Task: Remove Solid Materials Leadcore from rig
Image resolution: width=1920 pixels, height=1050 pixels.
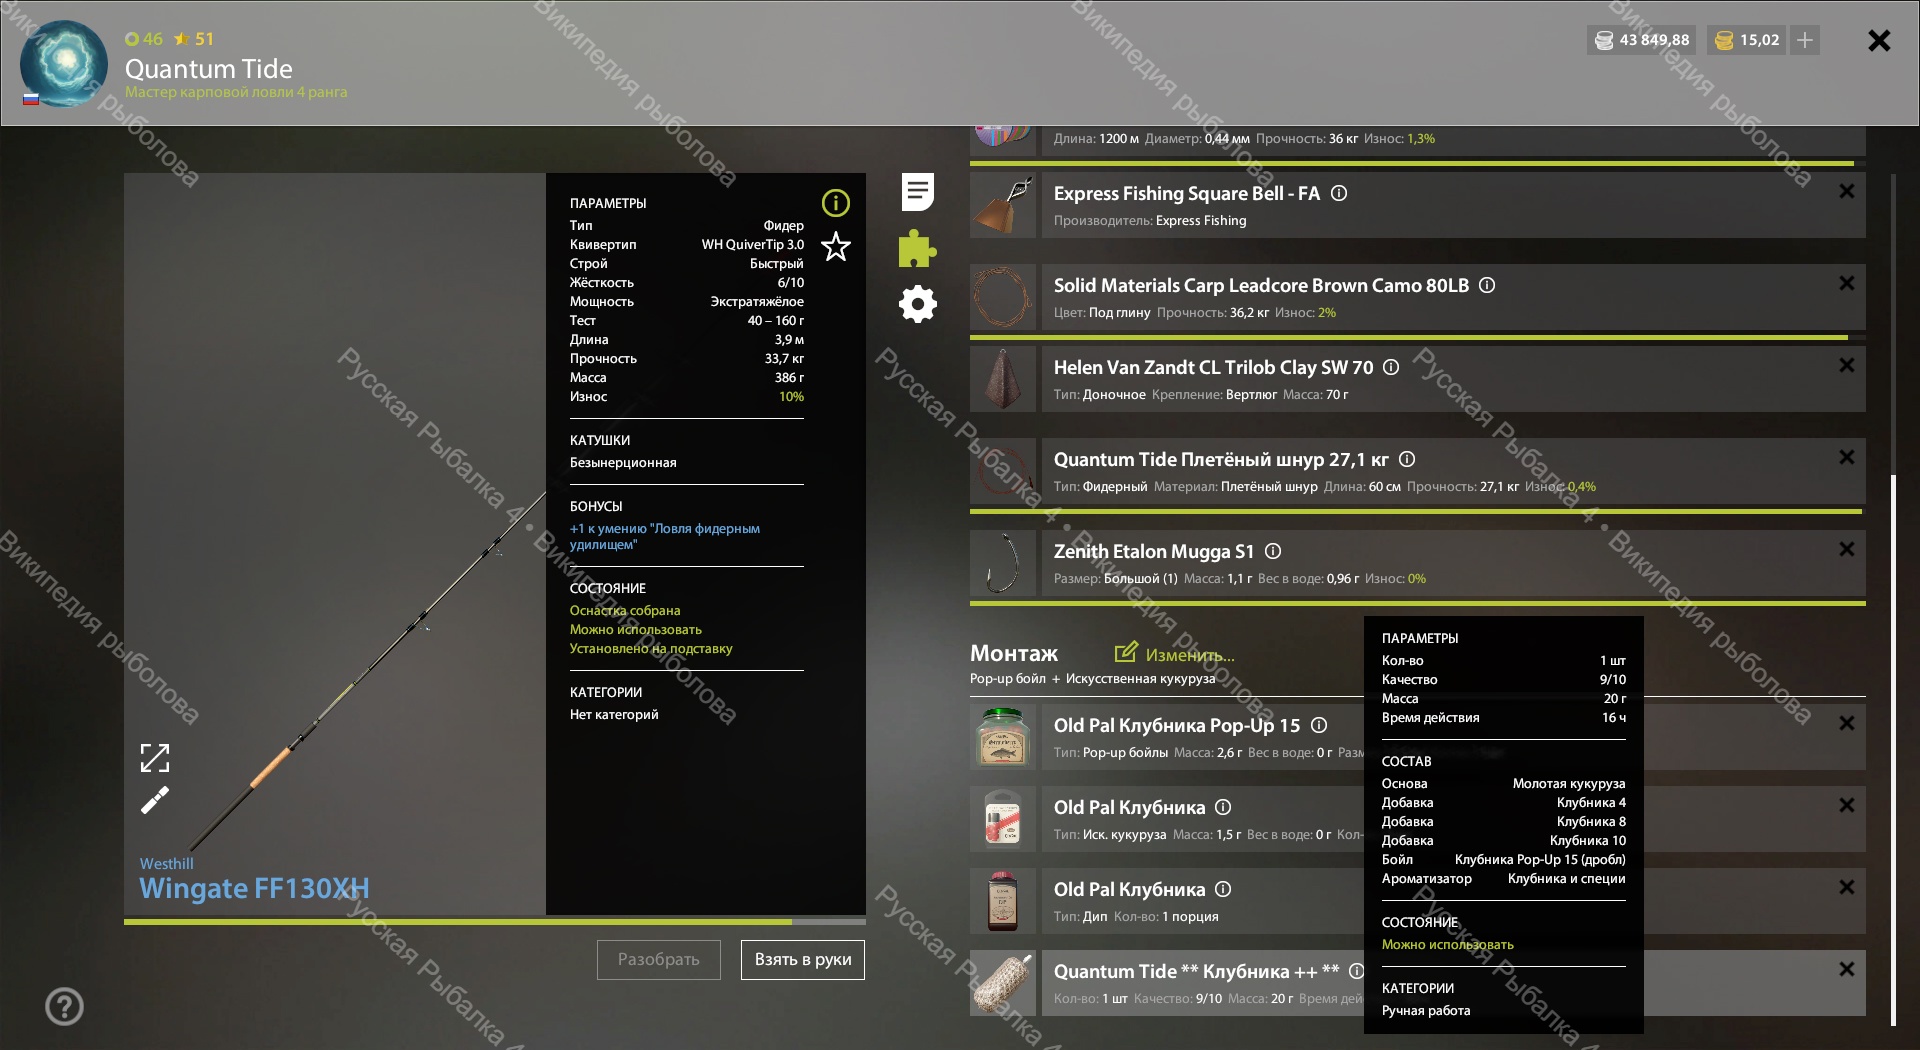Action: (x=1847, y=283)
